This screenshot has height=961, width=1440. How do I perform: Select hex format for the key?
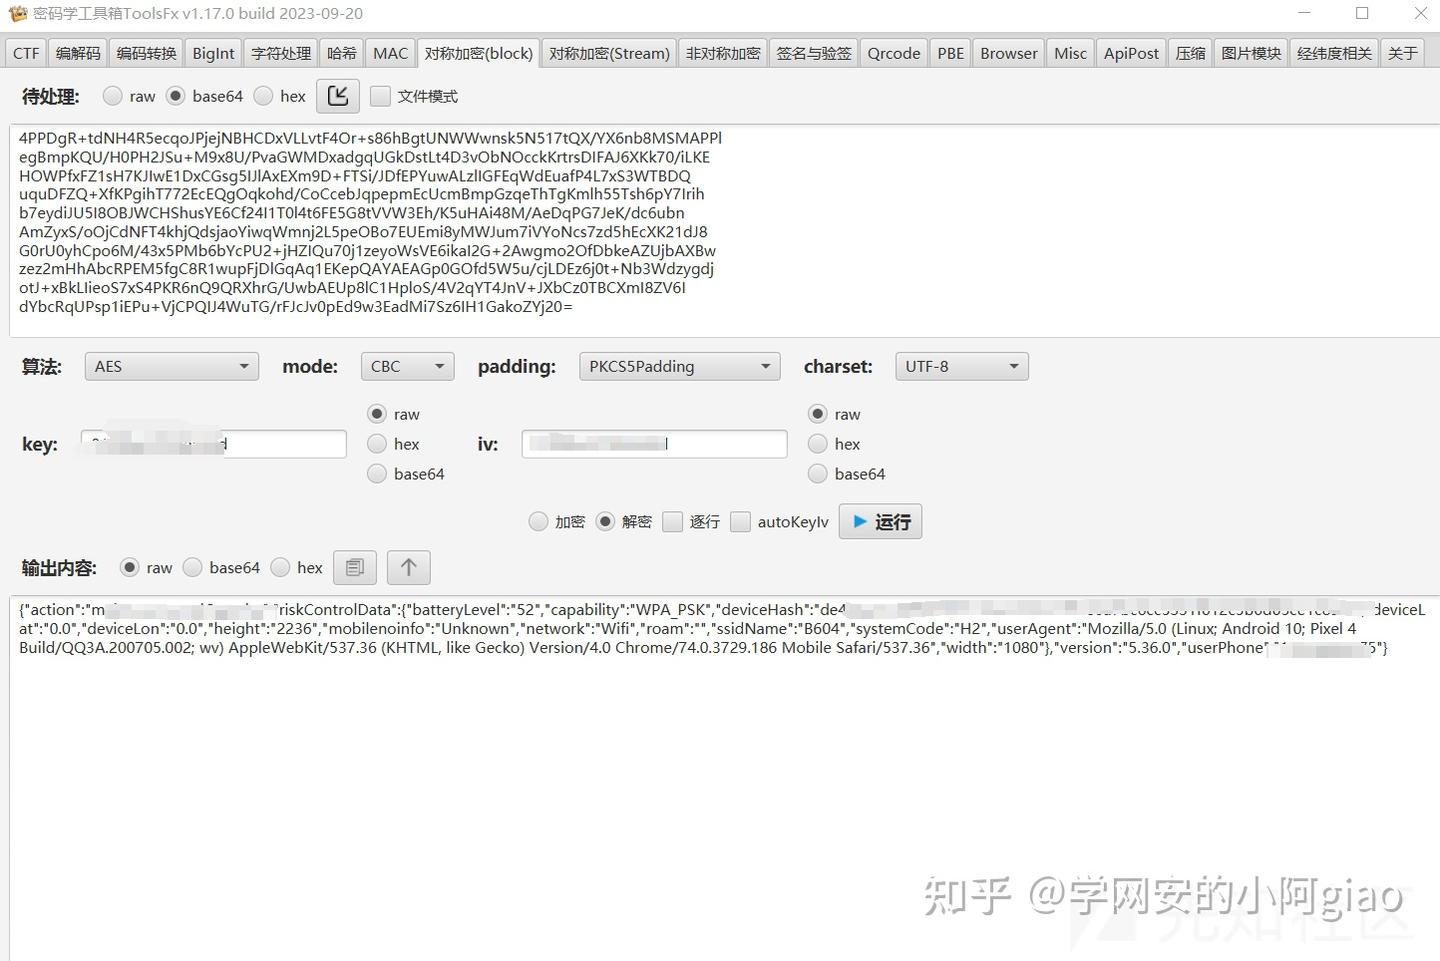[x=377, y=443]
